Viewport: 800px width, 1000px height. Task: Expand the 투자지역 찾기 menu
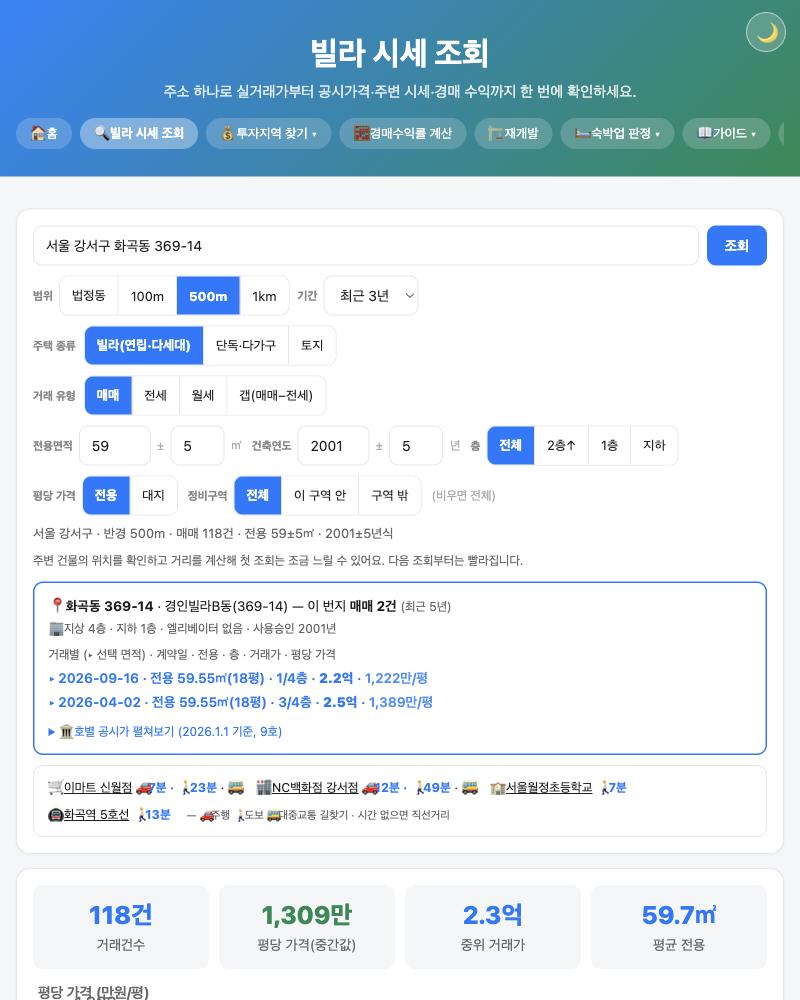point(269,133)
